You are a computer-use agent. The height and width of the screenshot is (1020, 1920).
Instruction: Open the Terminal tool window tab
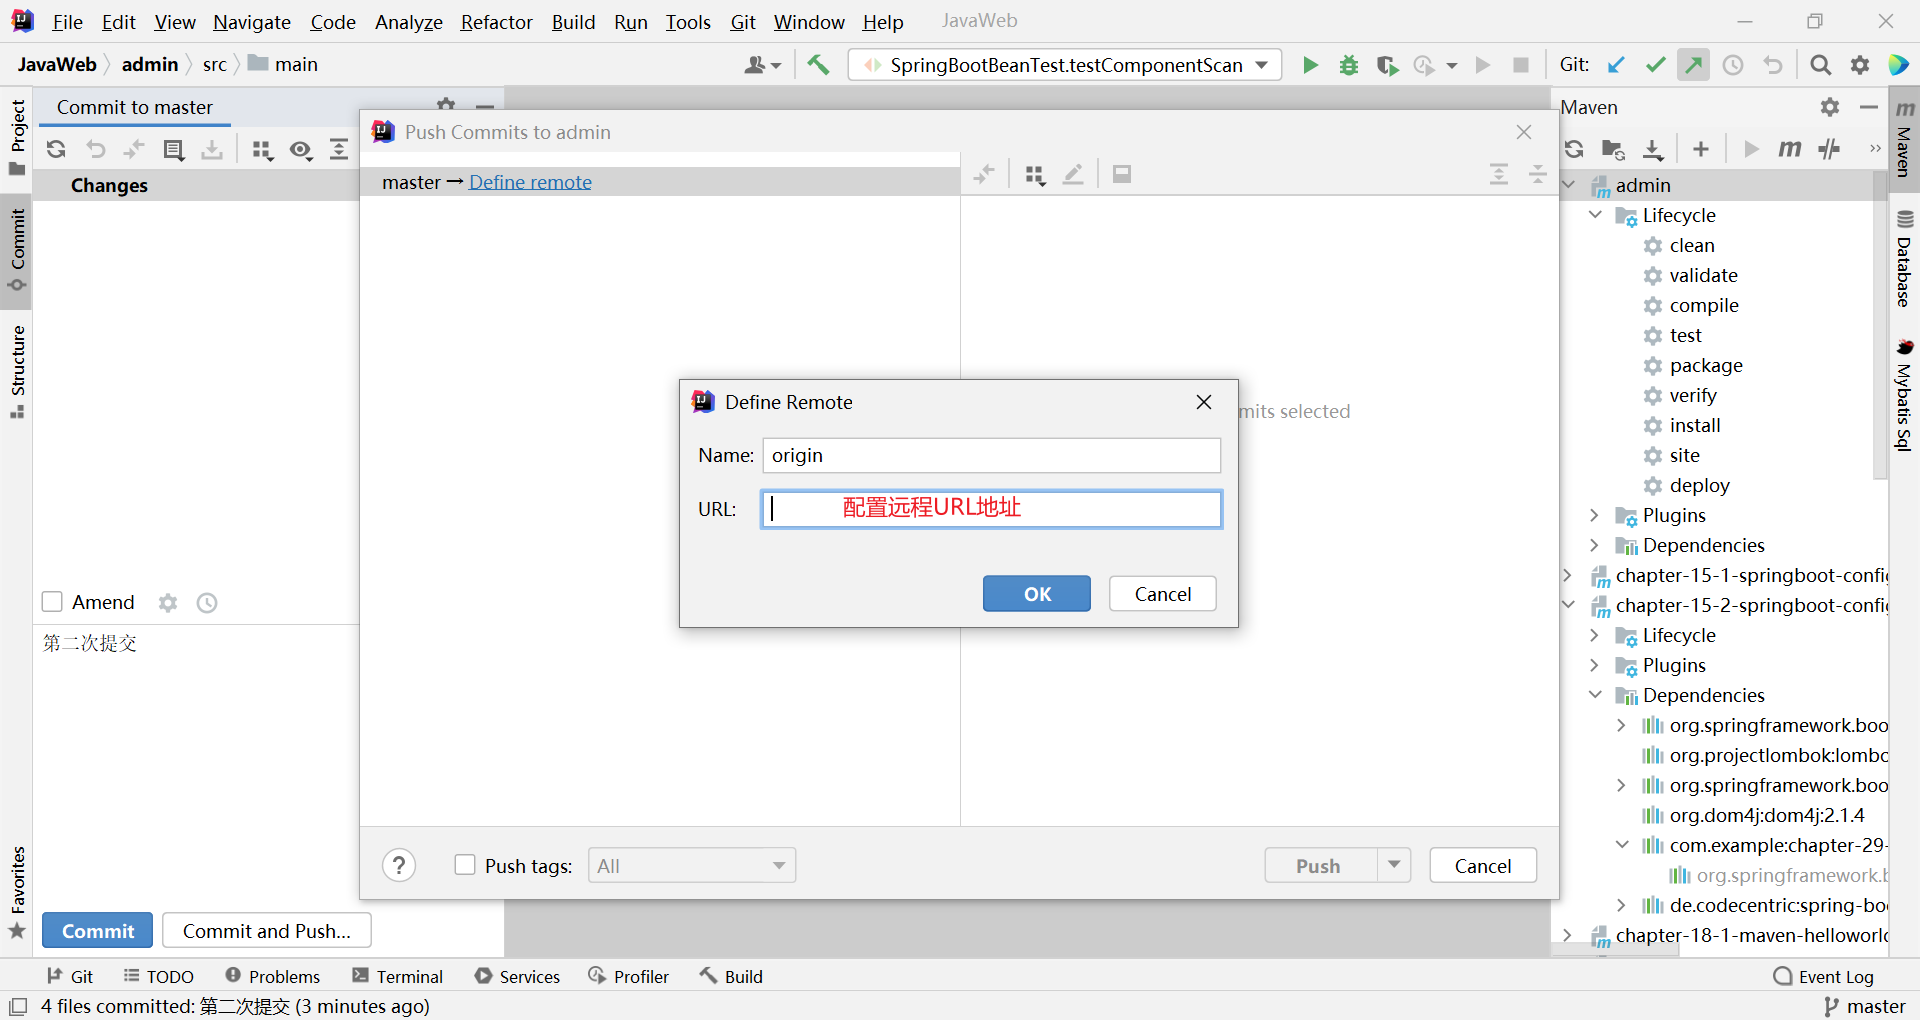[398, 976]
